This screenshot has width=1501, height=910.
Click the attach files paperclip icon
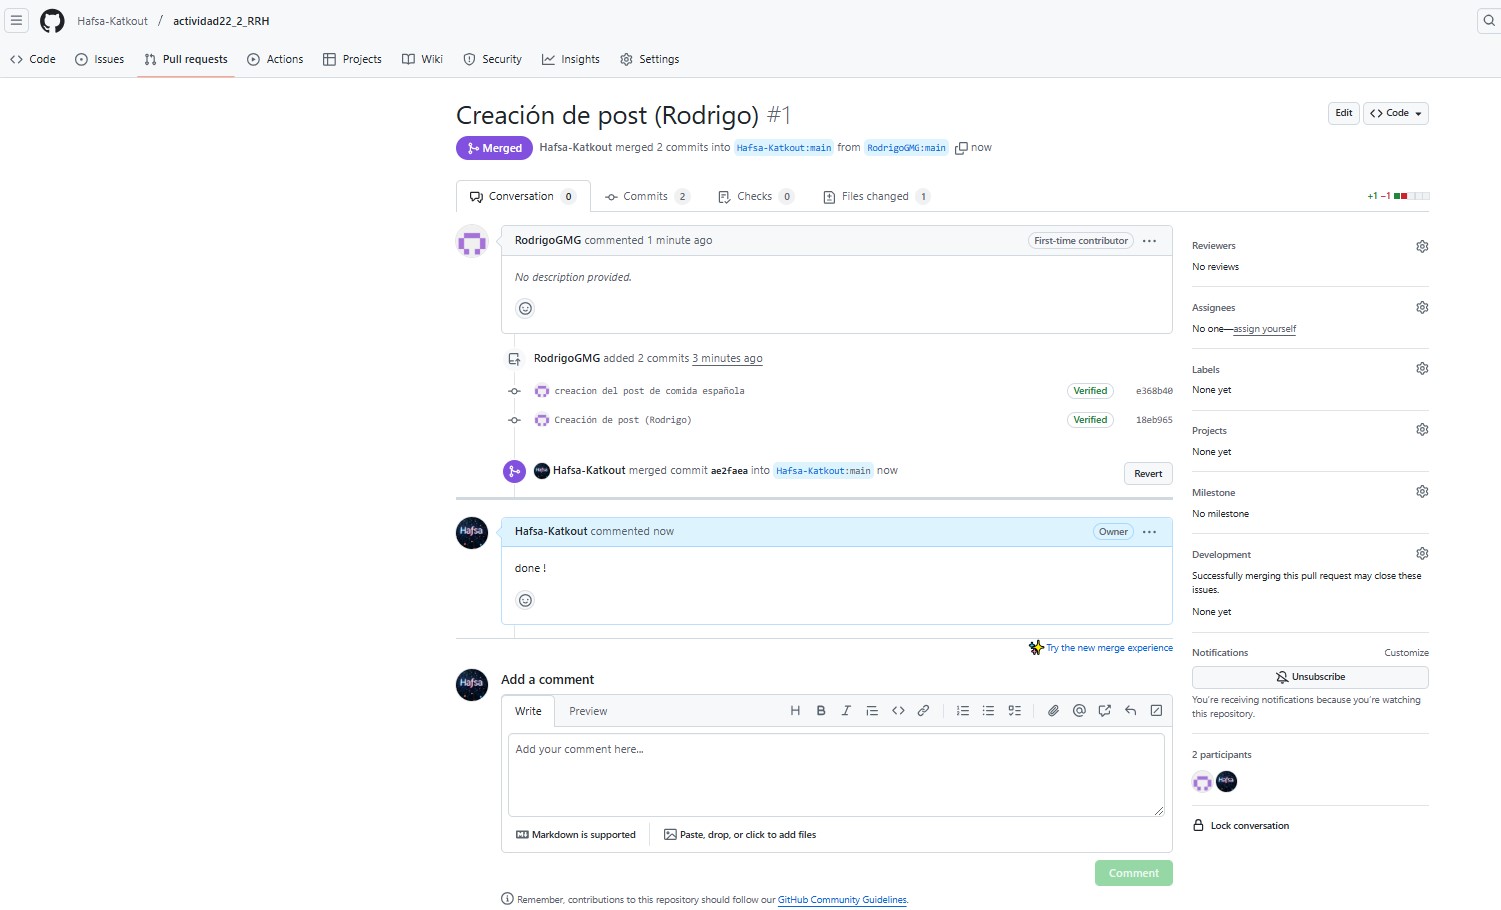pos(1053,711)
